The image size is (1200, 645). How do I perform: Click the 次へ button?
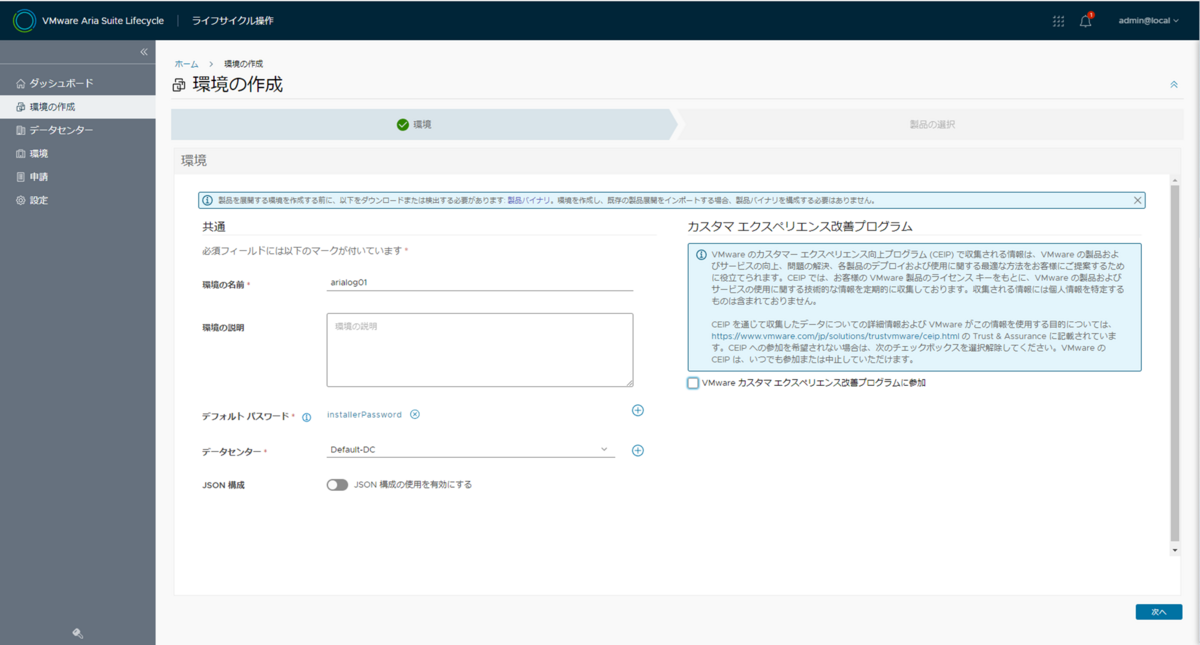1159,612
